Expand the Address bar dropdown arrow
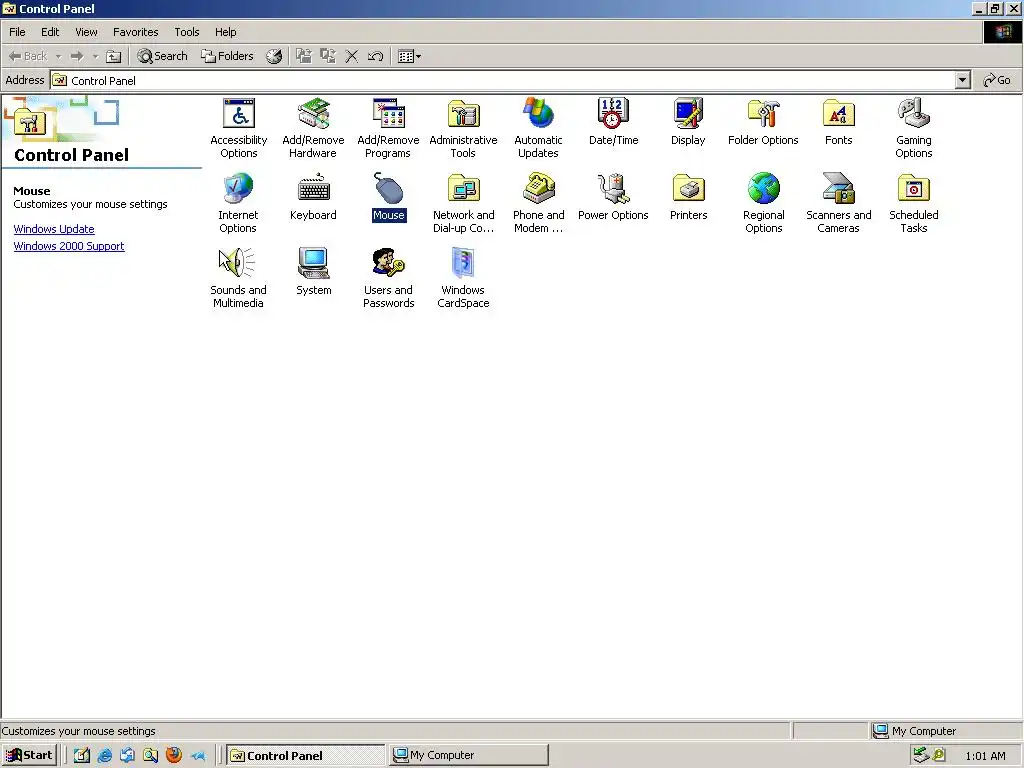The height and width of the screenshot is (768, 1024). 963,80
